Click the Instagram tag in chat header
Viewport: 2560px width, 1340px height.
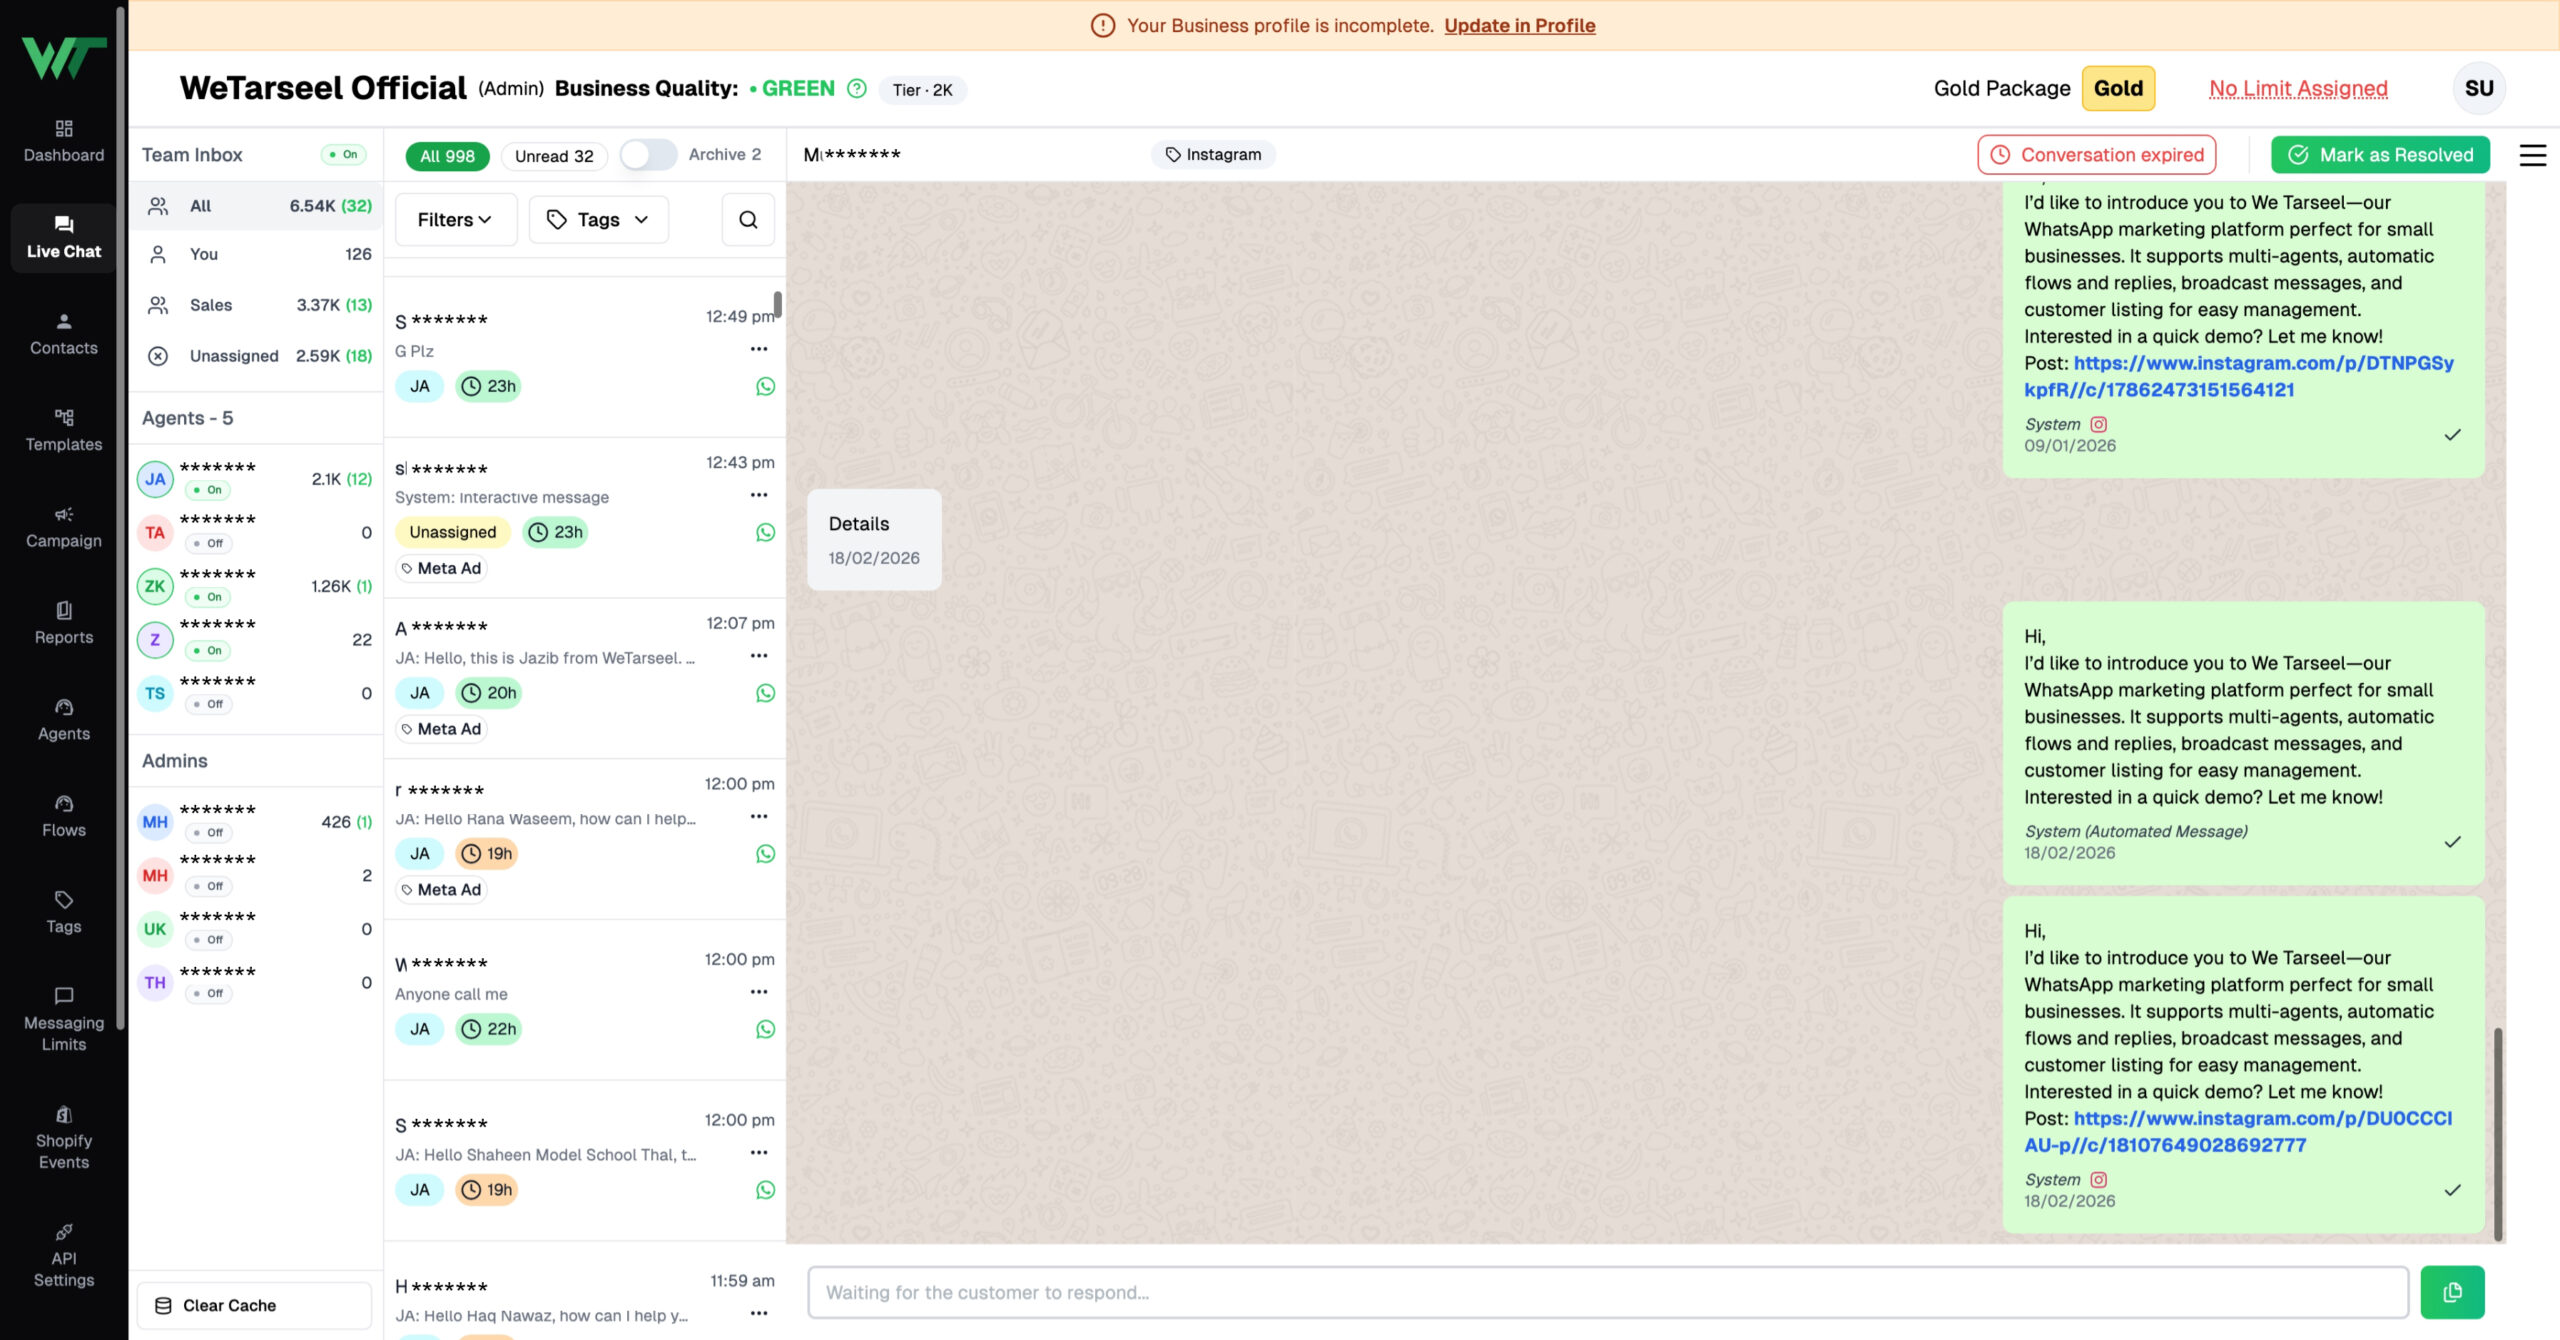(x=1213, y=155)
